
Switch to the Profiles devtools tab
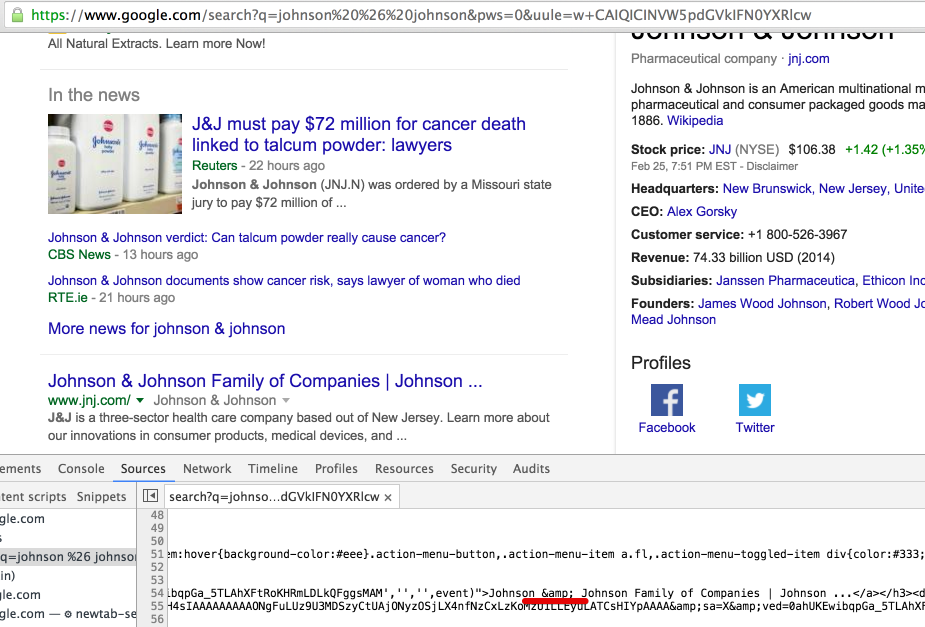click(336, 468)
